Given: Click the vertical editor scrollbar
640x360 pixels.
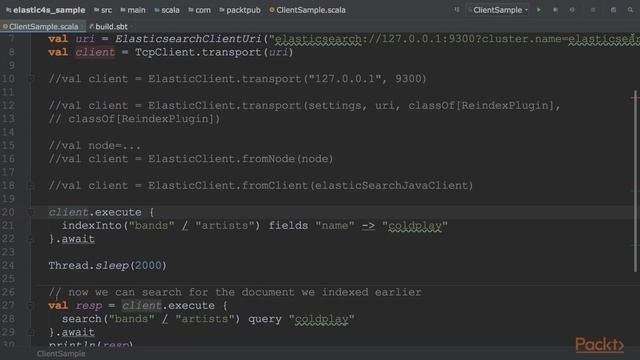Looking at the screenshot, I should click(x=635, y=182).
